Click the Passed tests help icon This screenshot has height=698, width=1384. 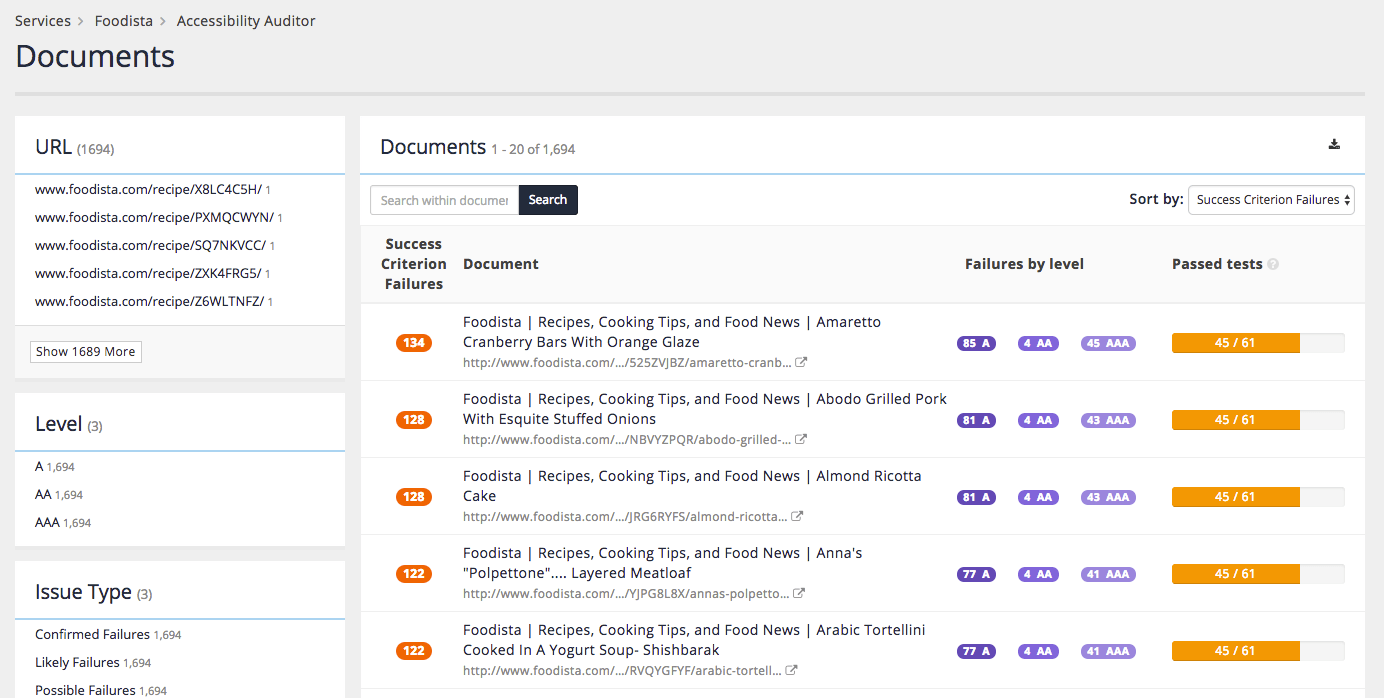pos(1273,265)
